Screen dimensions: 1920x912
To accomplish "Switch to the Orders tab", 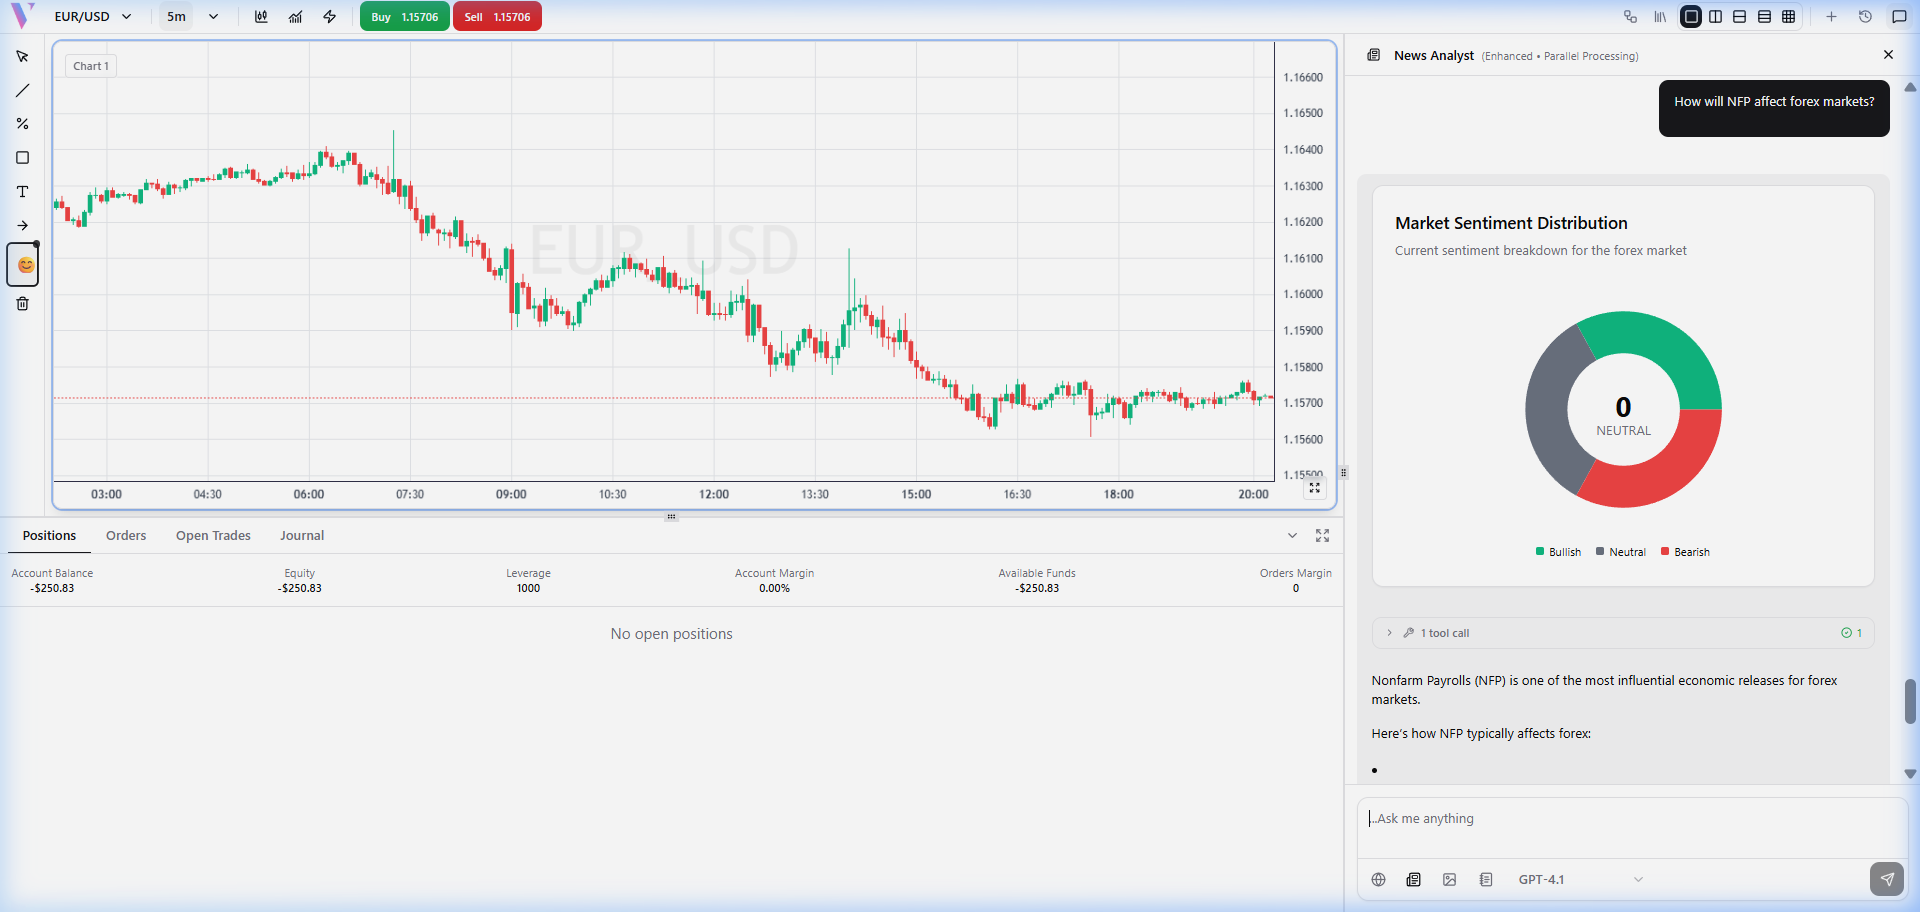I will click(126, 536).
